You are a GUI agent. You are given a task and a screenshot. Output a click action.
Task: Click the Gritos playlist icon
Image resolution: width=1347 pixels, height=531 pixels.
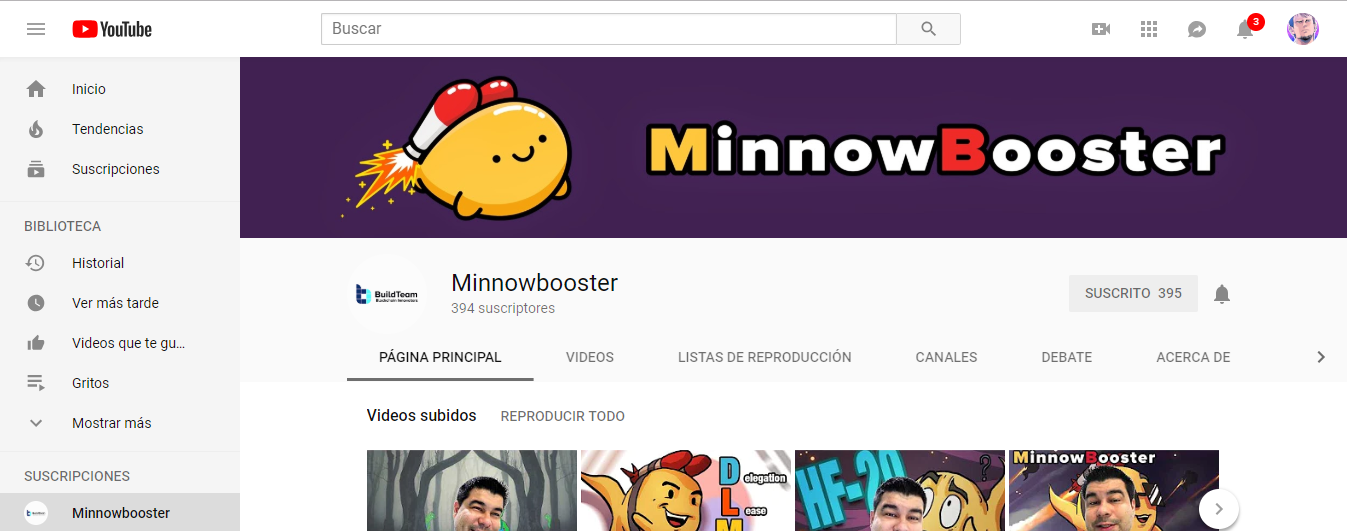(36, 383)
